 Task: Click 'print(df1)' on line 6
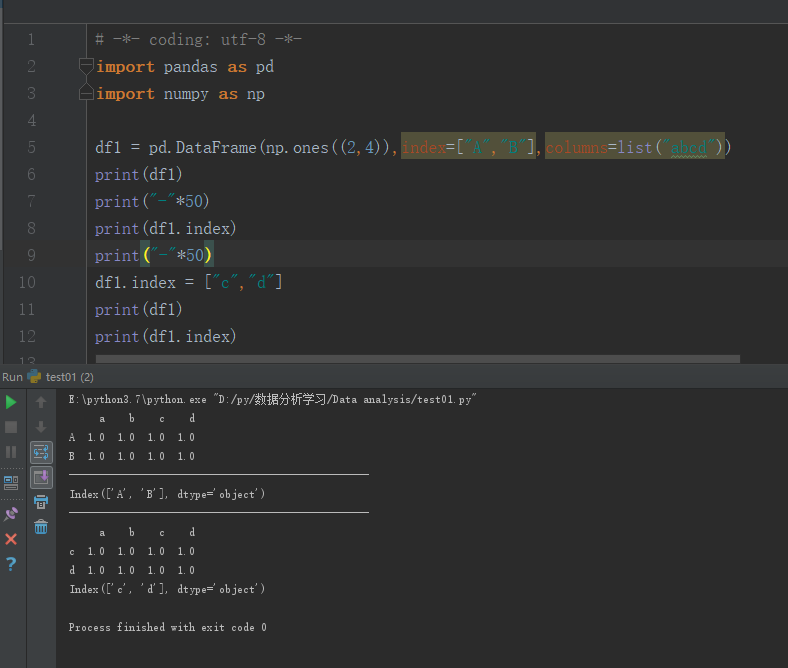pos(139,174)
